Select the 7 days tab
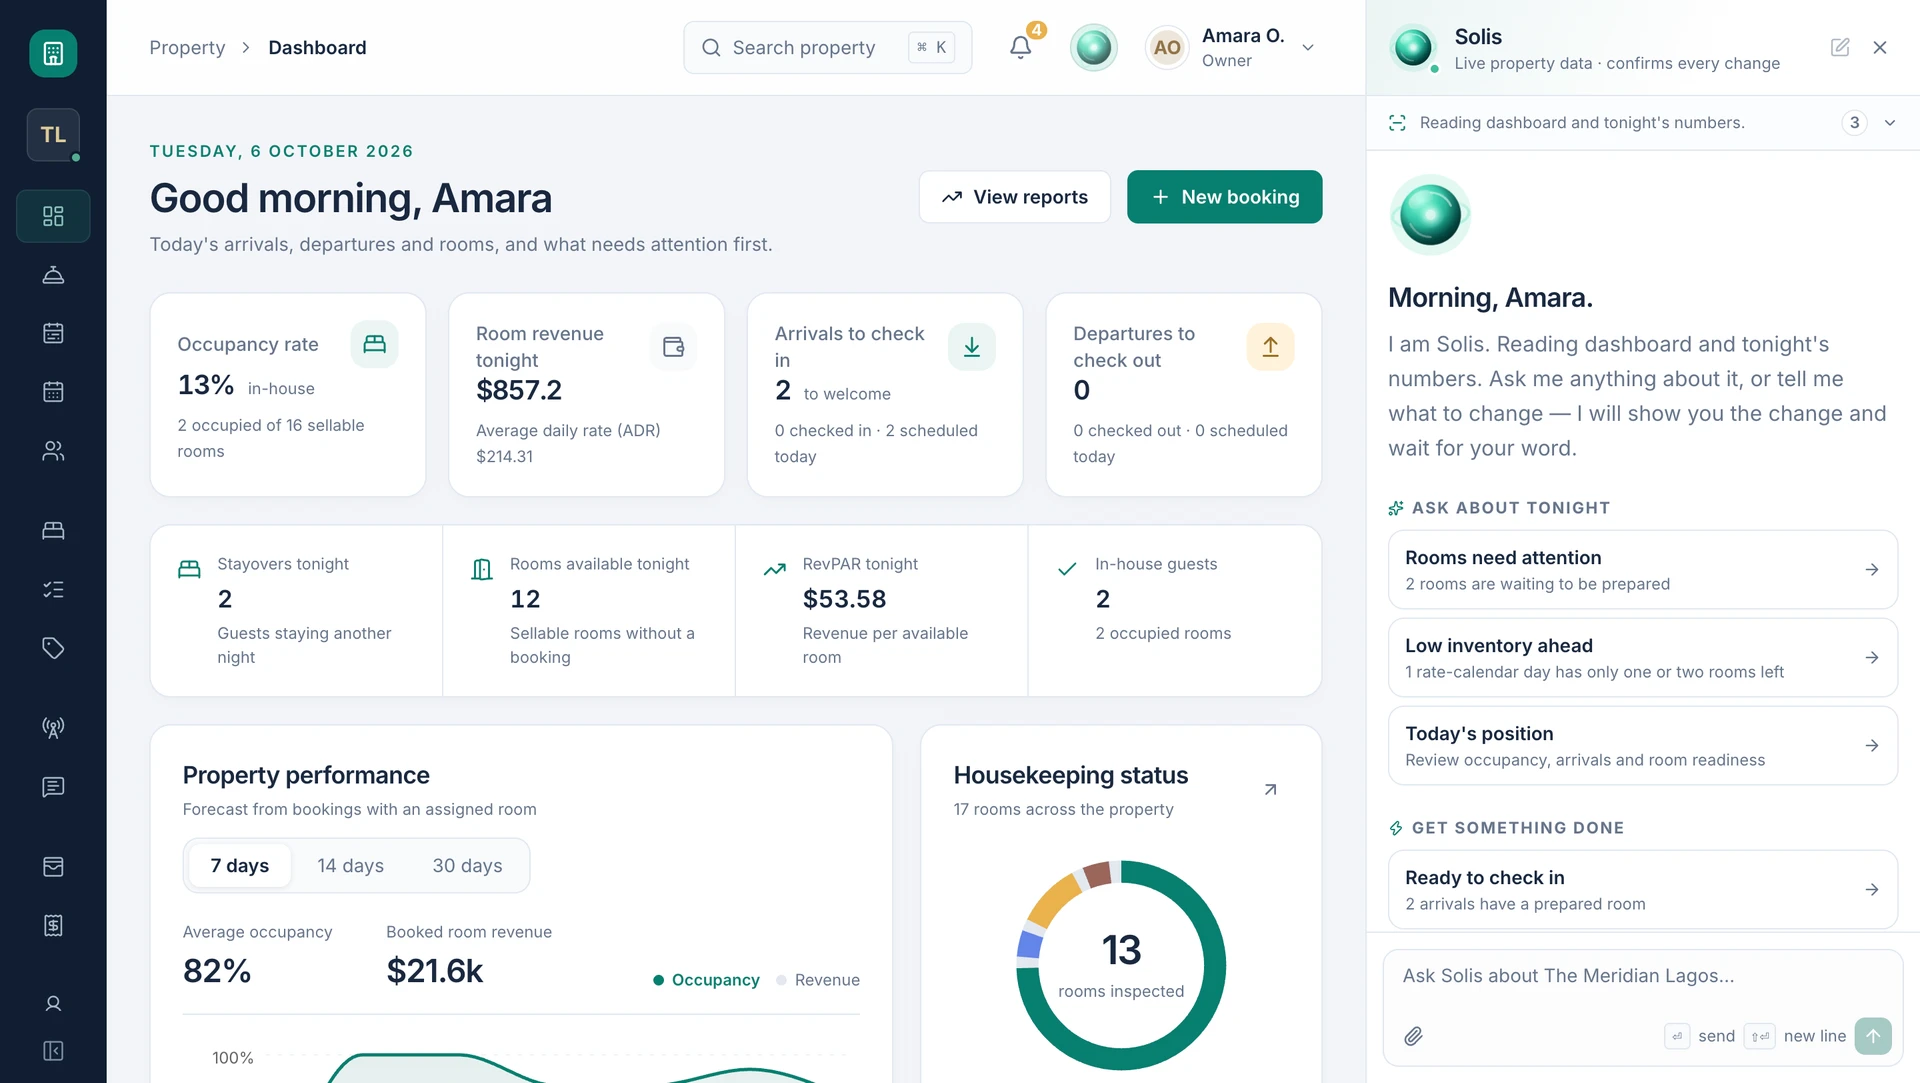The height and width of the screenshot is (1083, 1920). [x=240, y=866]
